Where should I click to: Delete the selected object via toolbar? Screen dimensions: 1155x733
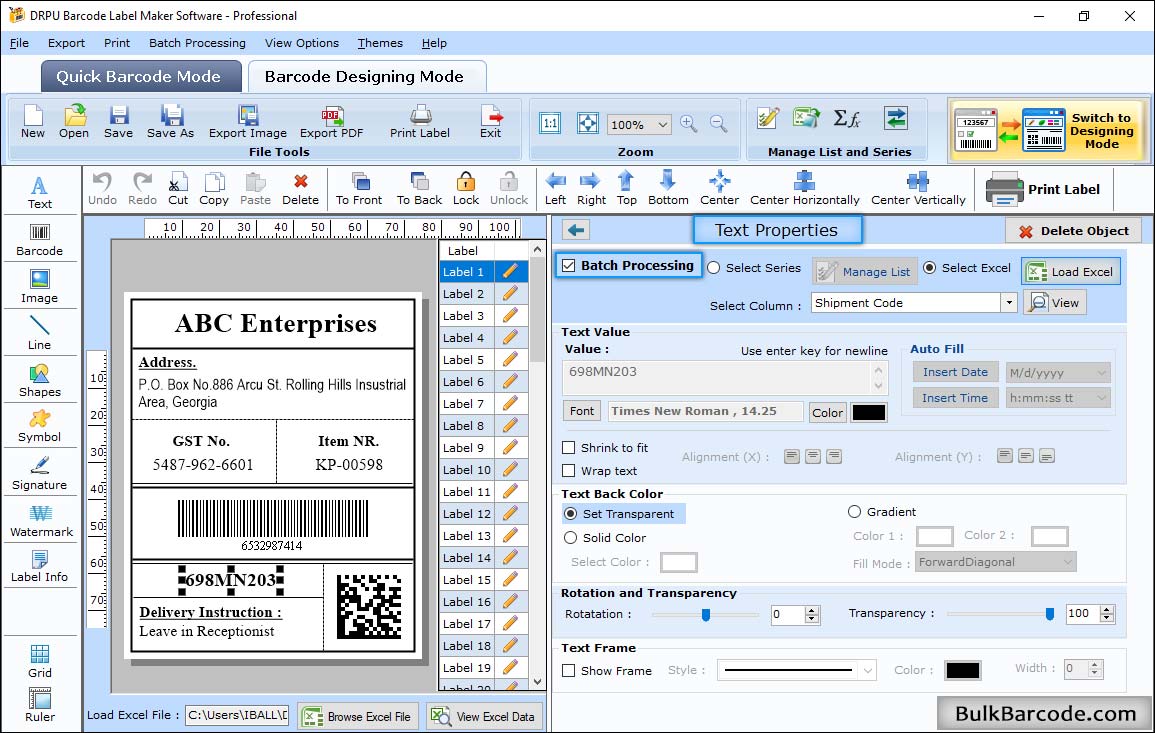pyautogui.click(x=301, y=189)
